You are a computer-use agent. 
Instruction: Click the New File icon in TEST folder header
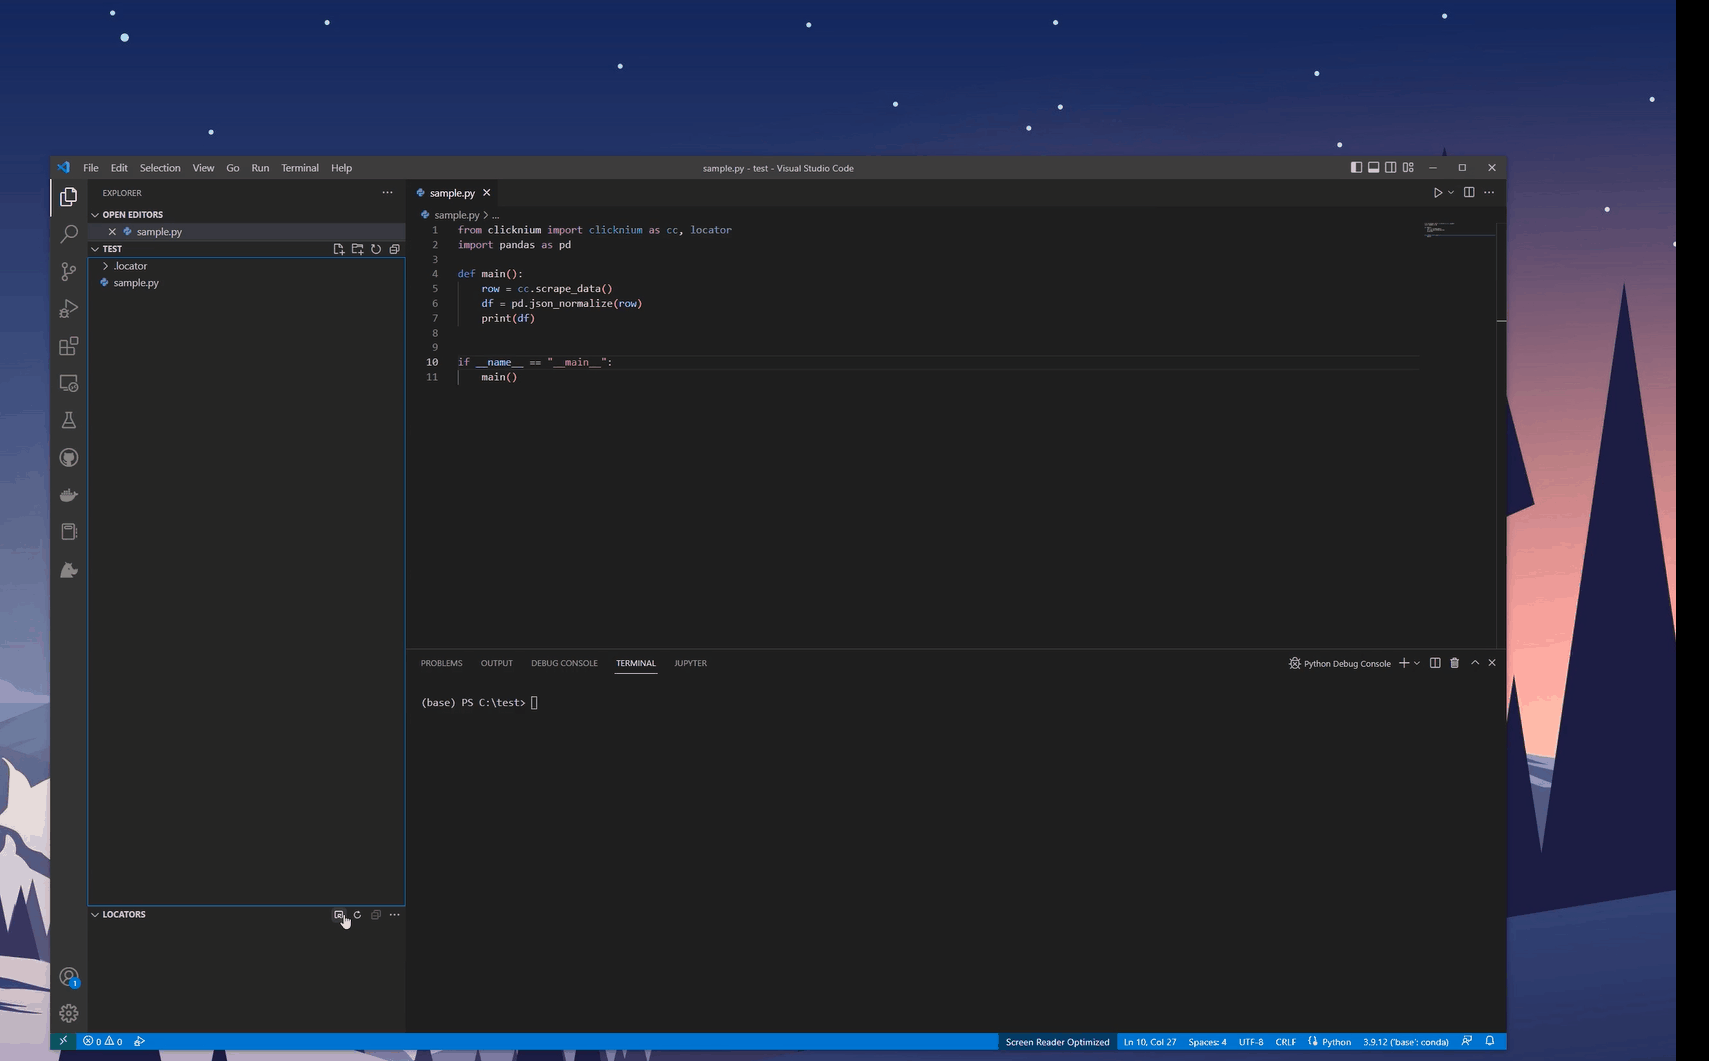[x=339, y=249]
